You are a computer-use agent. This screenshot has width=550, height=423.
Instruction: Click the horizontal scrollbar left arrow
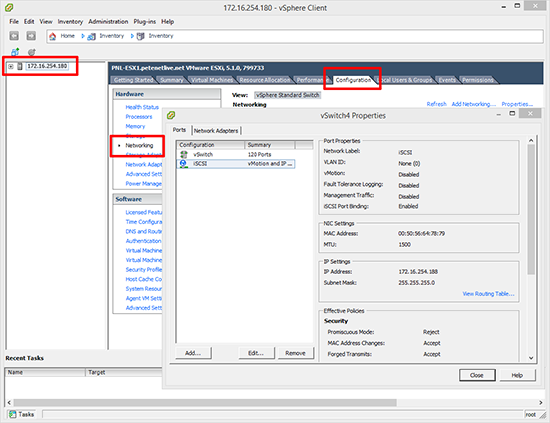[x=9, y=402]
